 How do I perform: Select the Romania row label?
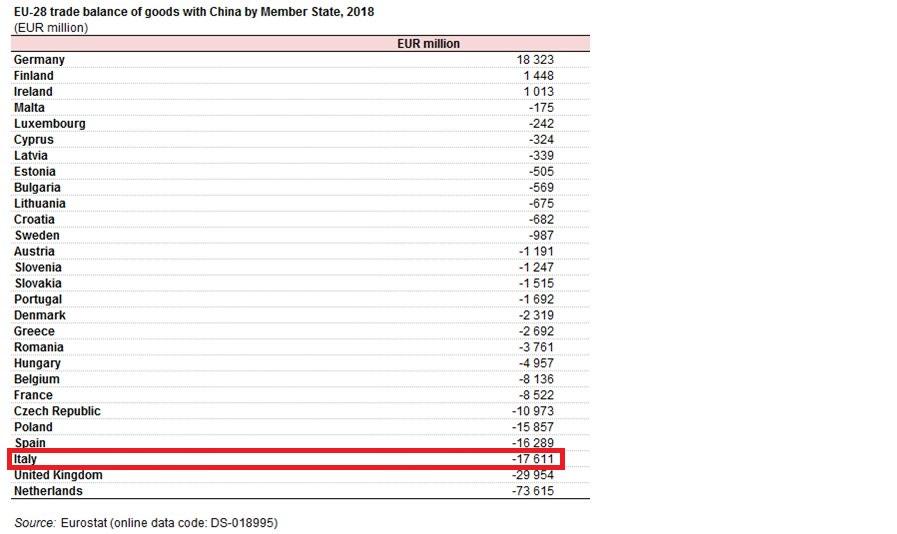point(39,349)
